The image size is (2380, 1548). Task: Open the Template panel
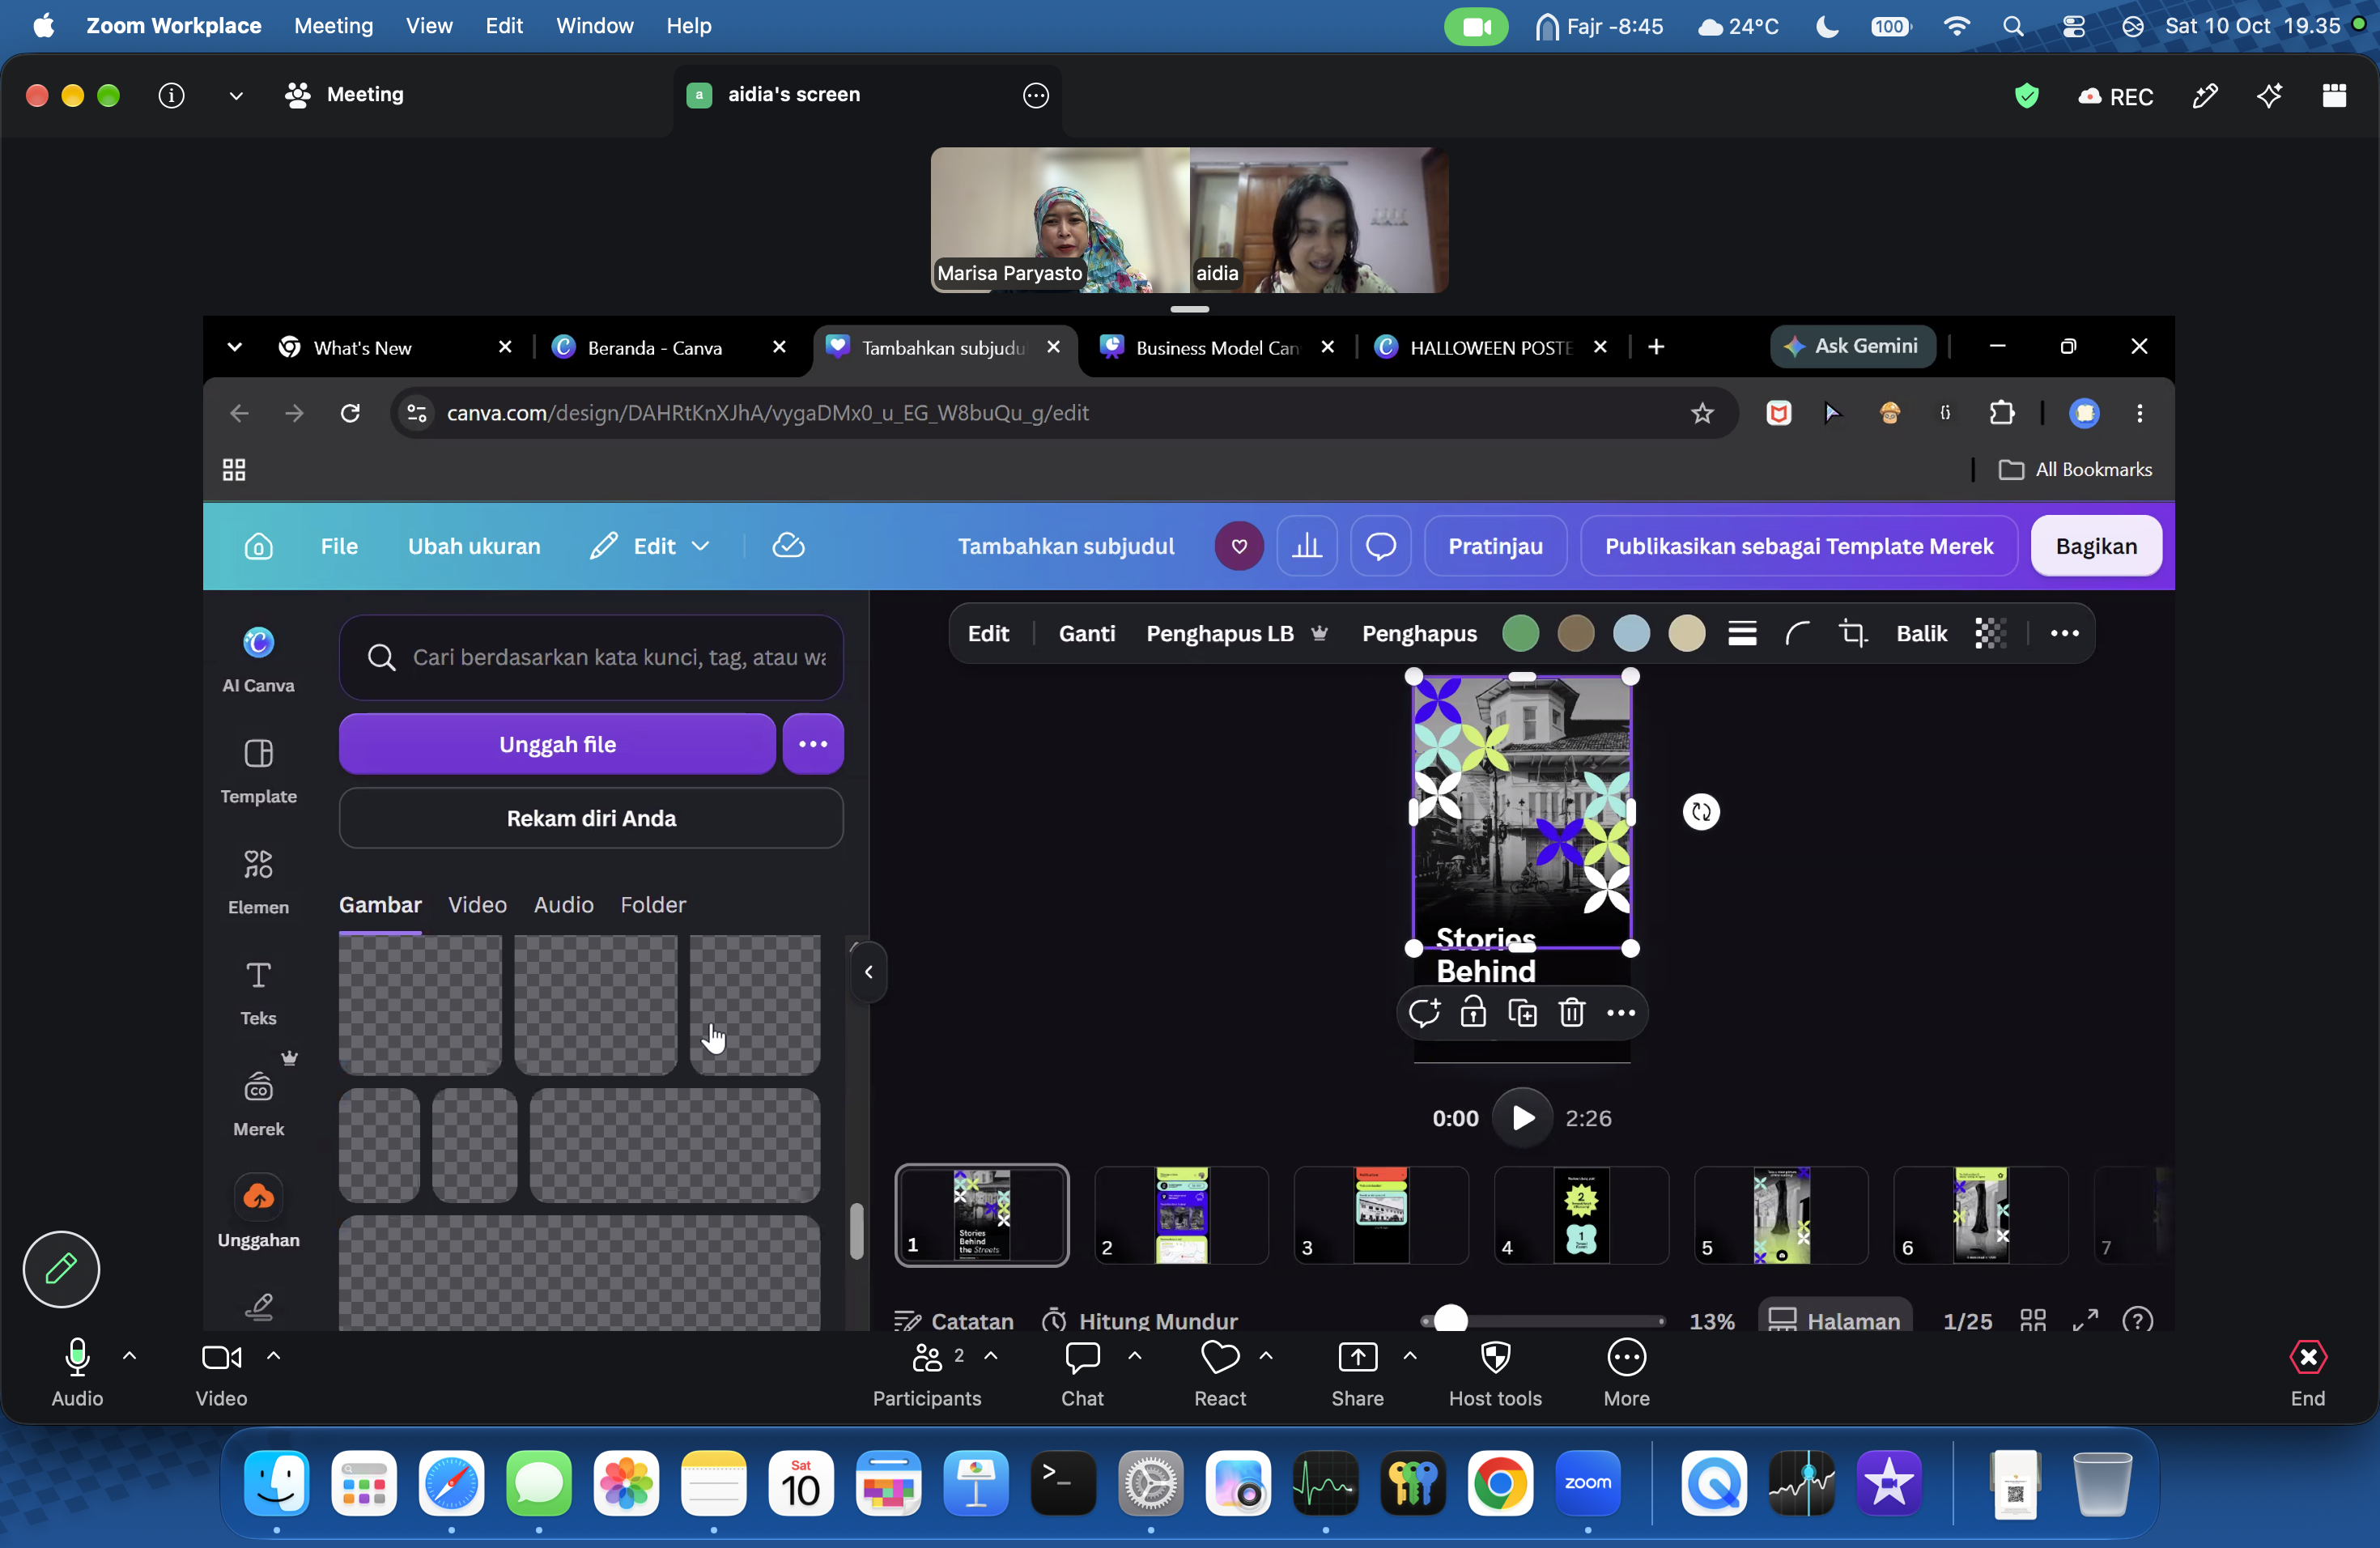click(258, 770)
